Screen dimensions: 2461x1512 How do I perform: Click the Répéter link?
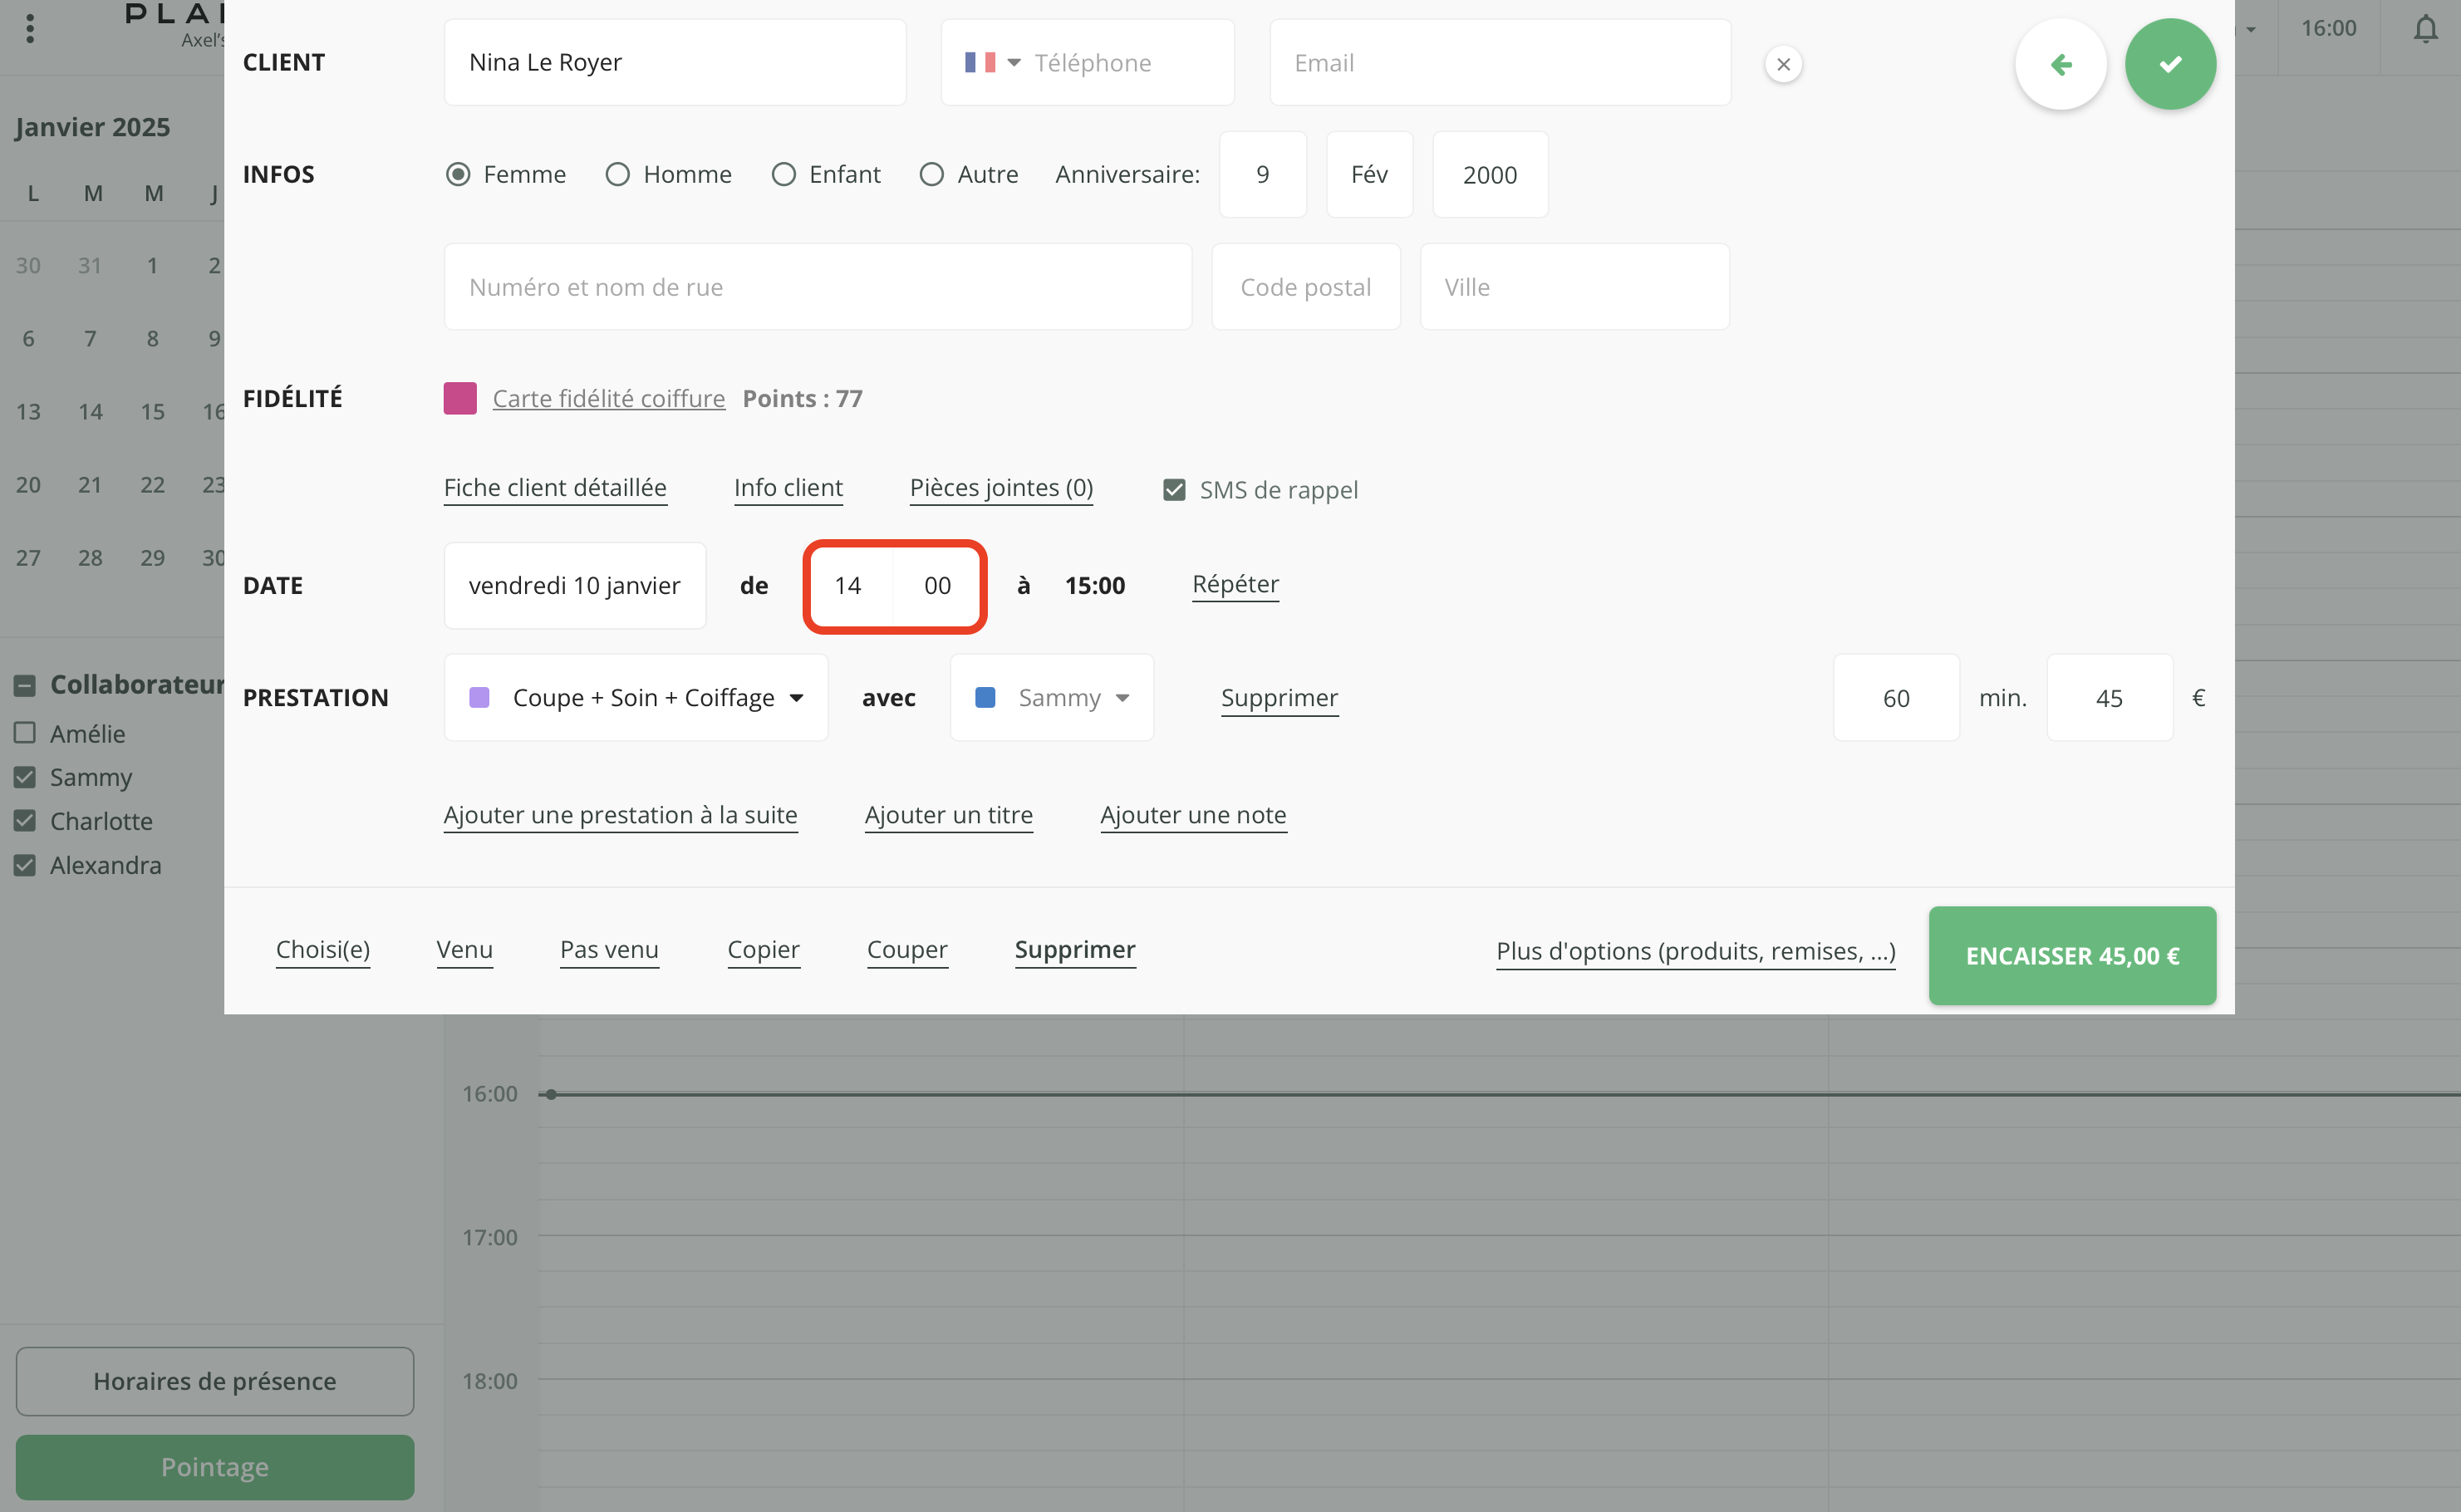click(x=1235, y=584)
